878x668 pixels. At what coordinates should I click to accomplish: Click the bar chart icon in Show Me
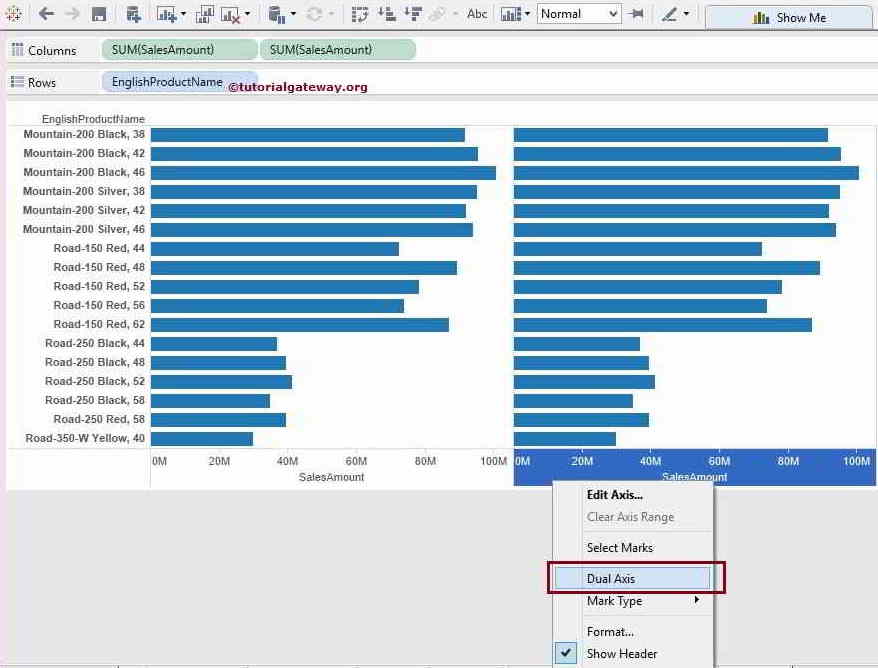tap(760, 18)
